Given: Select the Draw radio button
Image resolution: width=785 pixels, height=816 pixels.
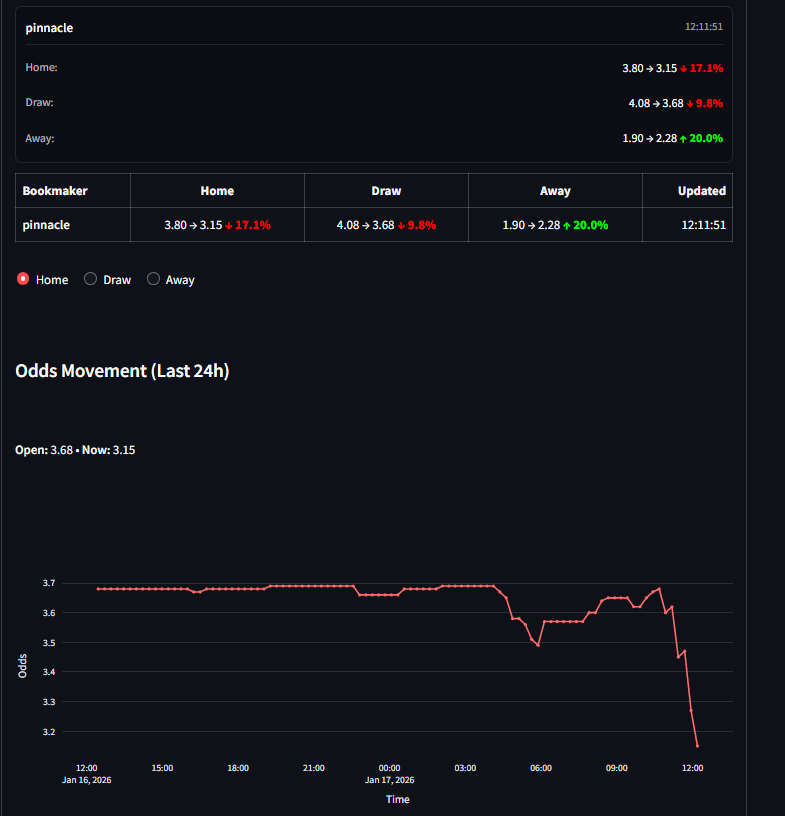Looking at the screenshot, I should (x=91, y=279).
